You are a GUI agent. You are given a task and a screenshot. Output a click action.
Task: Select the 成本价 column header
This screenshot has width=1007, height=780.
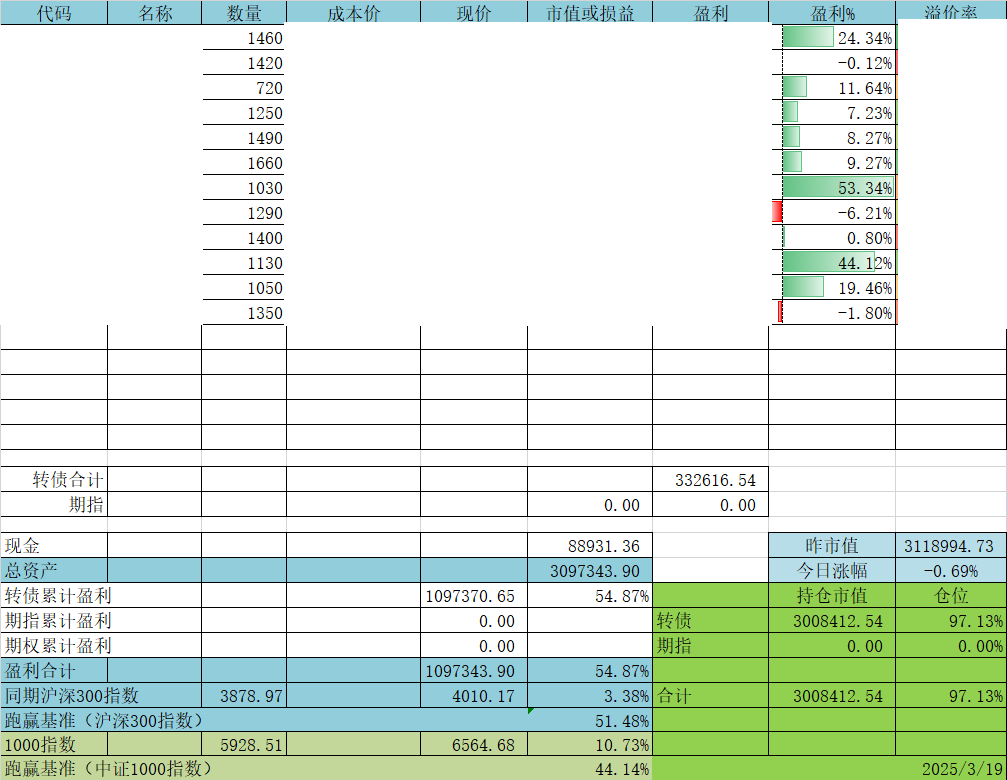click(353, 13)
